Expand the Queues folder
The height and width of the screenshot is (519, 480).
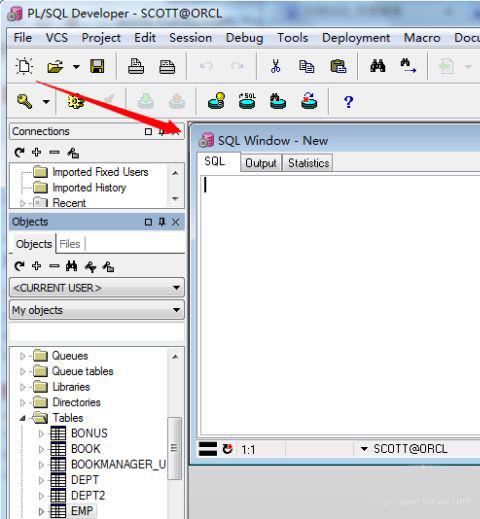click(x=22, y=356)
